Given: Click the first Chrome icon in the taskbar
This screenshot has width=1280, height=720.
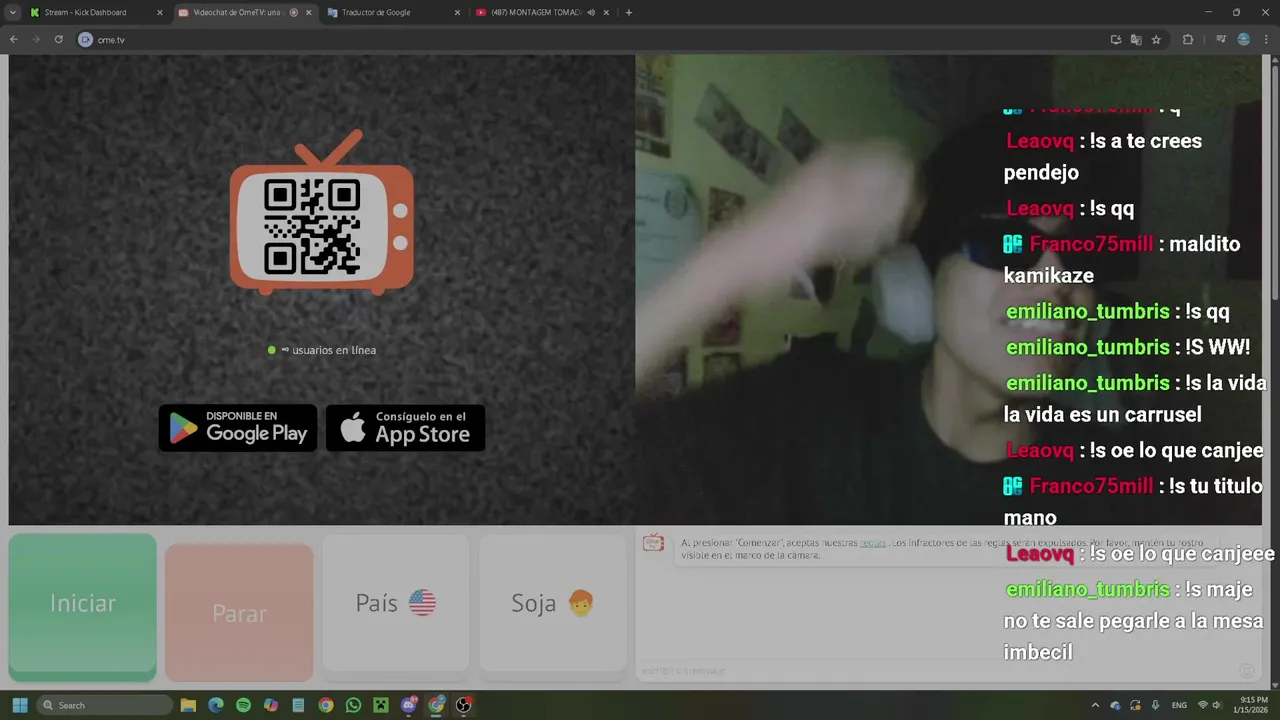Looking at the screenshot, I should [x=325, y=705].
